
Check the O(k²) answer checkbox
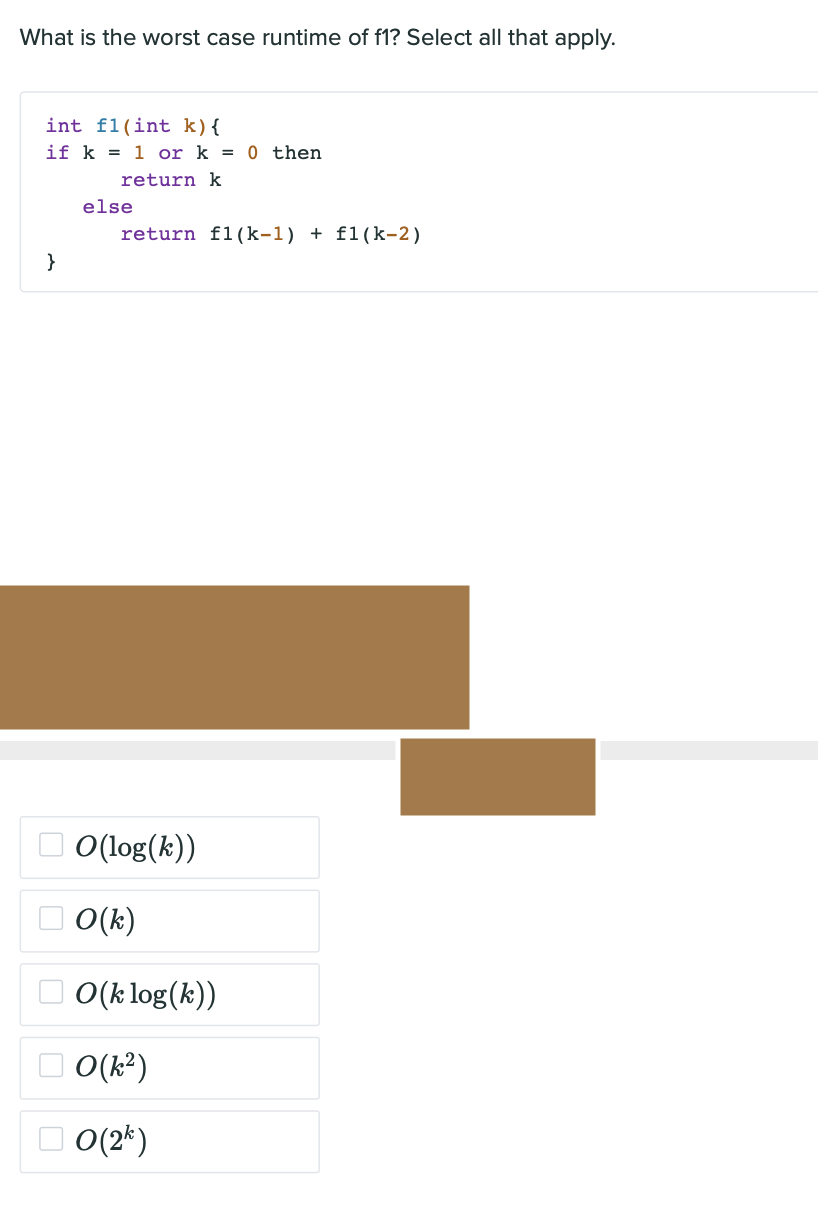(51, 1065)
